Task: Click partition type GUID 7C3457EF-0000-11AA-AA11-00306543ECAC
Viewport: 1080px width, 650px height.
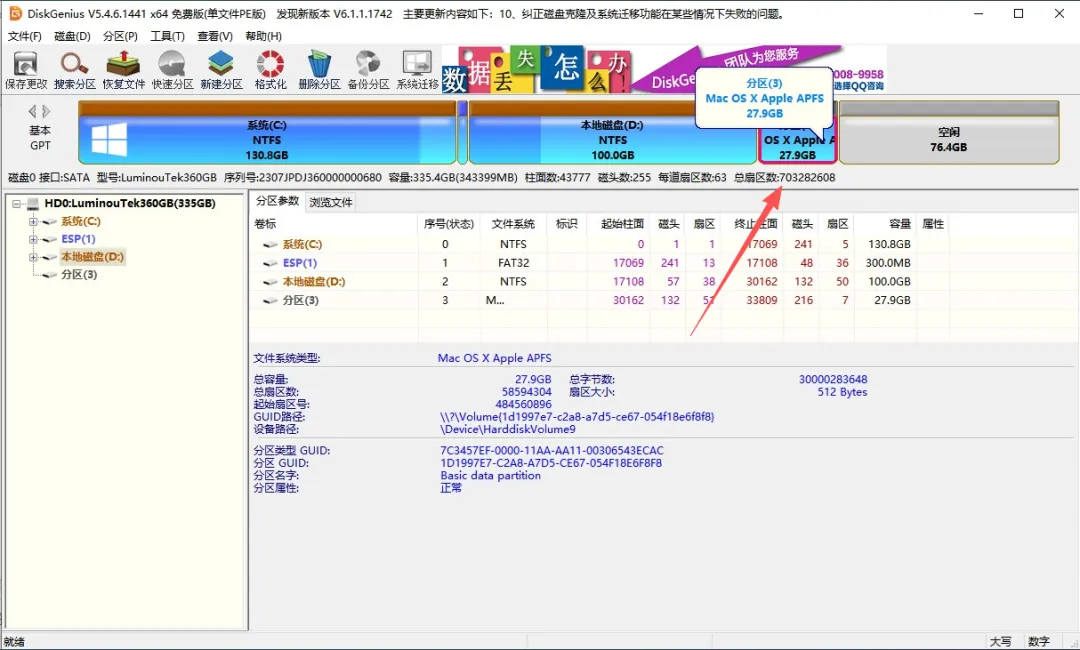Action: [x=552, y=450]
